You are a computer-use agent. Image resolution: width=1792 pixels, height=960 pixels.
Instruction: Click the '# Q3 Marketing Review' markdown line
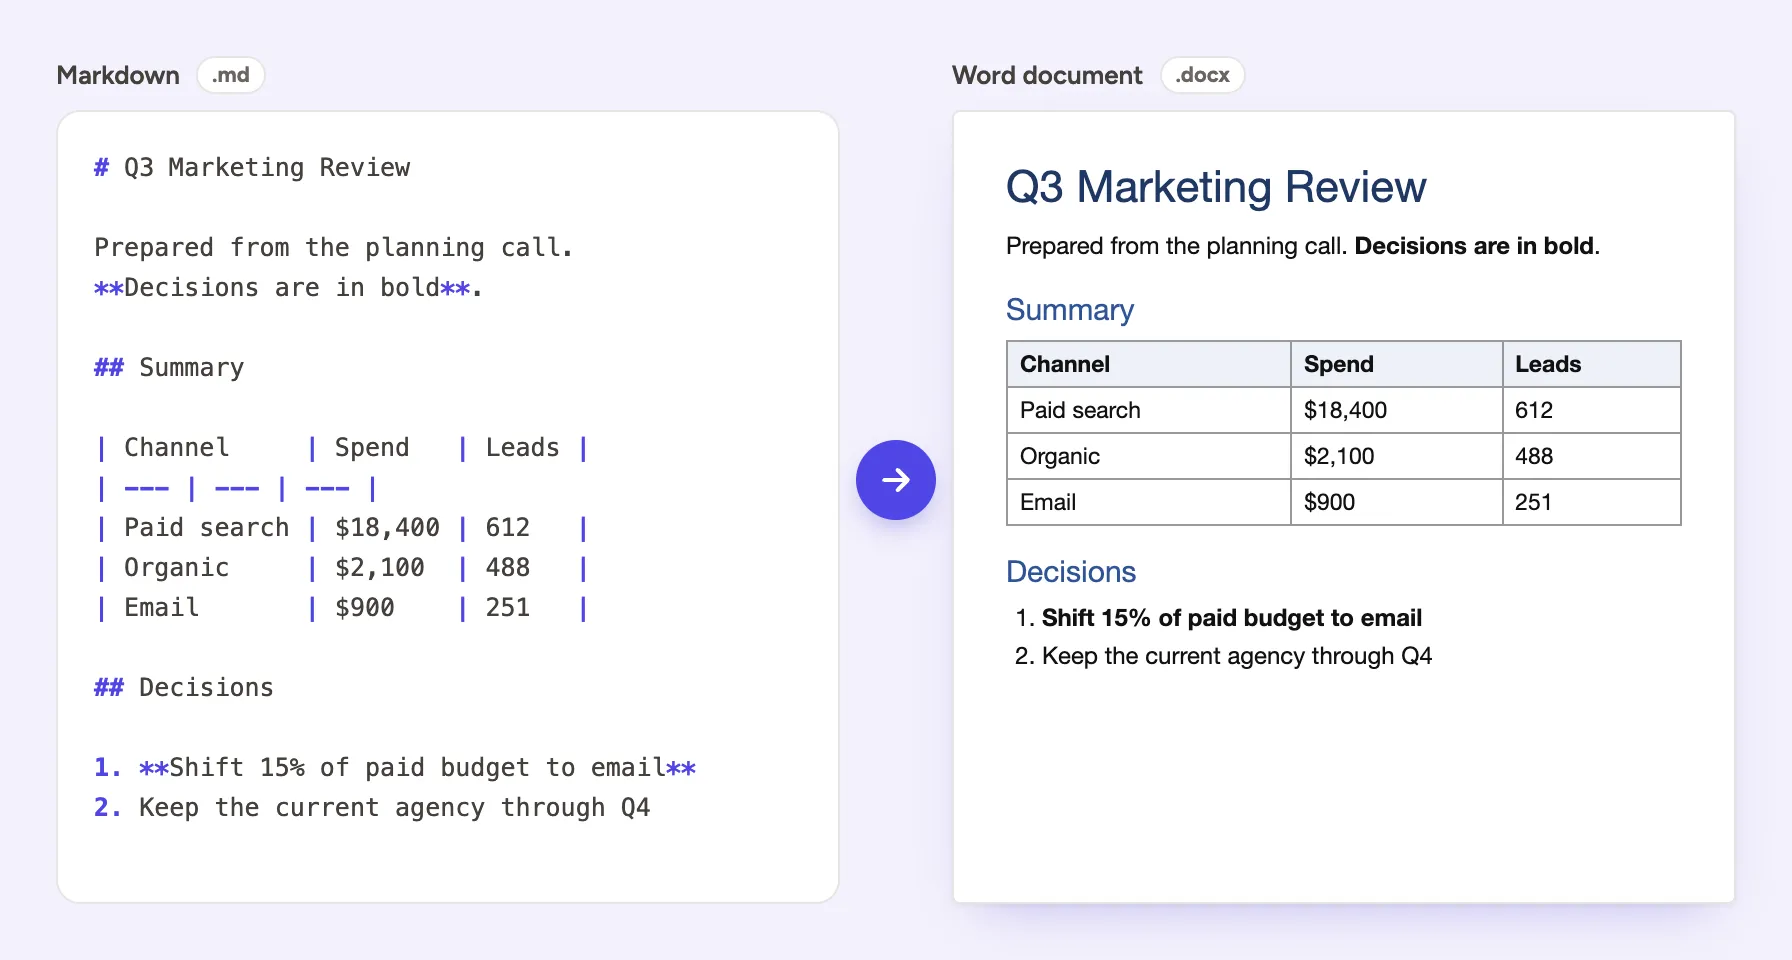(252, 167)
